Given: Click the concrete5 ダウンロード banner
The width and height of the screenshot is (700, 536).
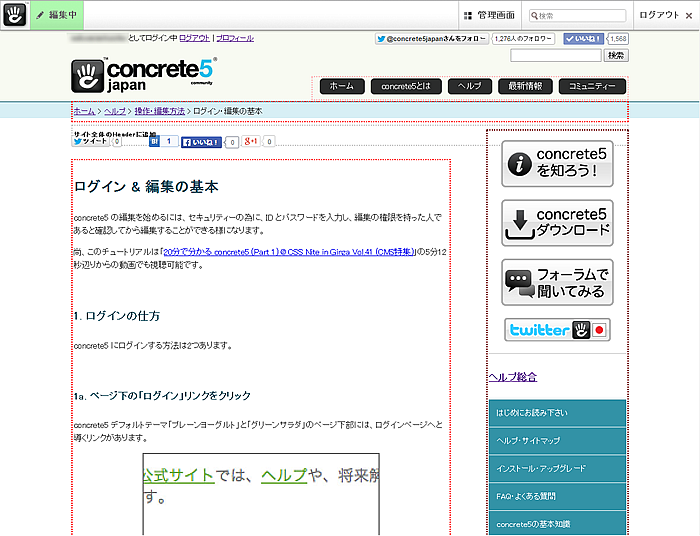Looking at the screenshot, I should 557,223.
